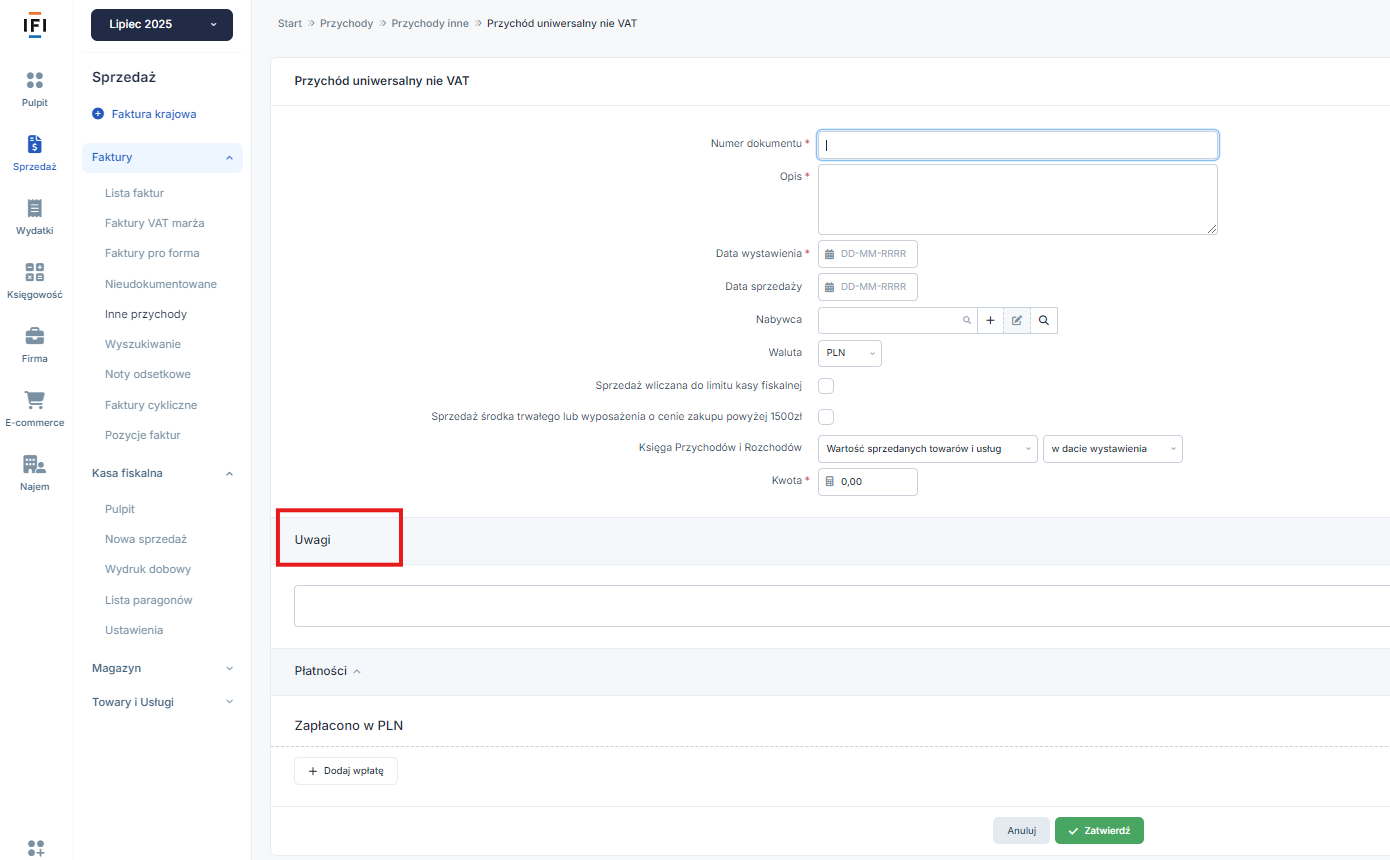Click the plus icon next to Faktura krajowa
The width and height of the screenshot is (1390, 860).
(x=98, y=114)
